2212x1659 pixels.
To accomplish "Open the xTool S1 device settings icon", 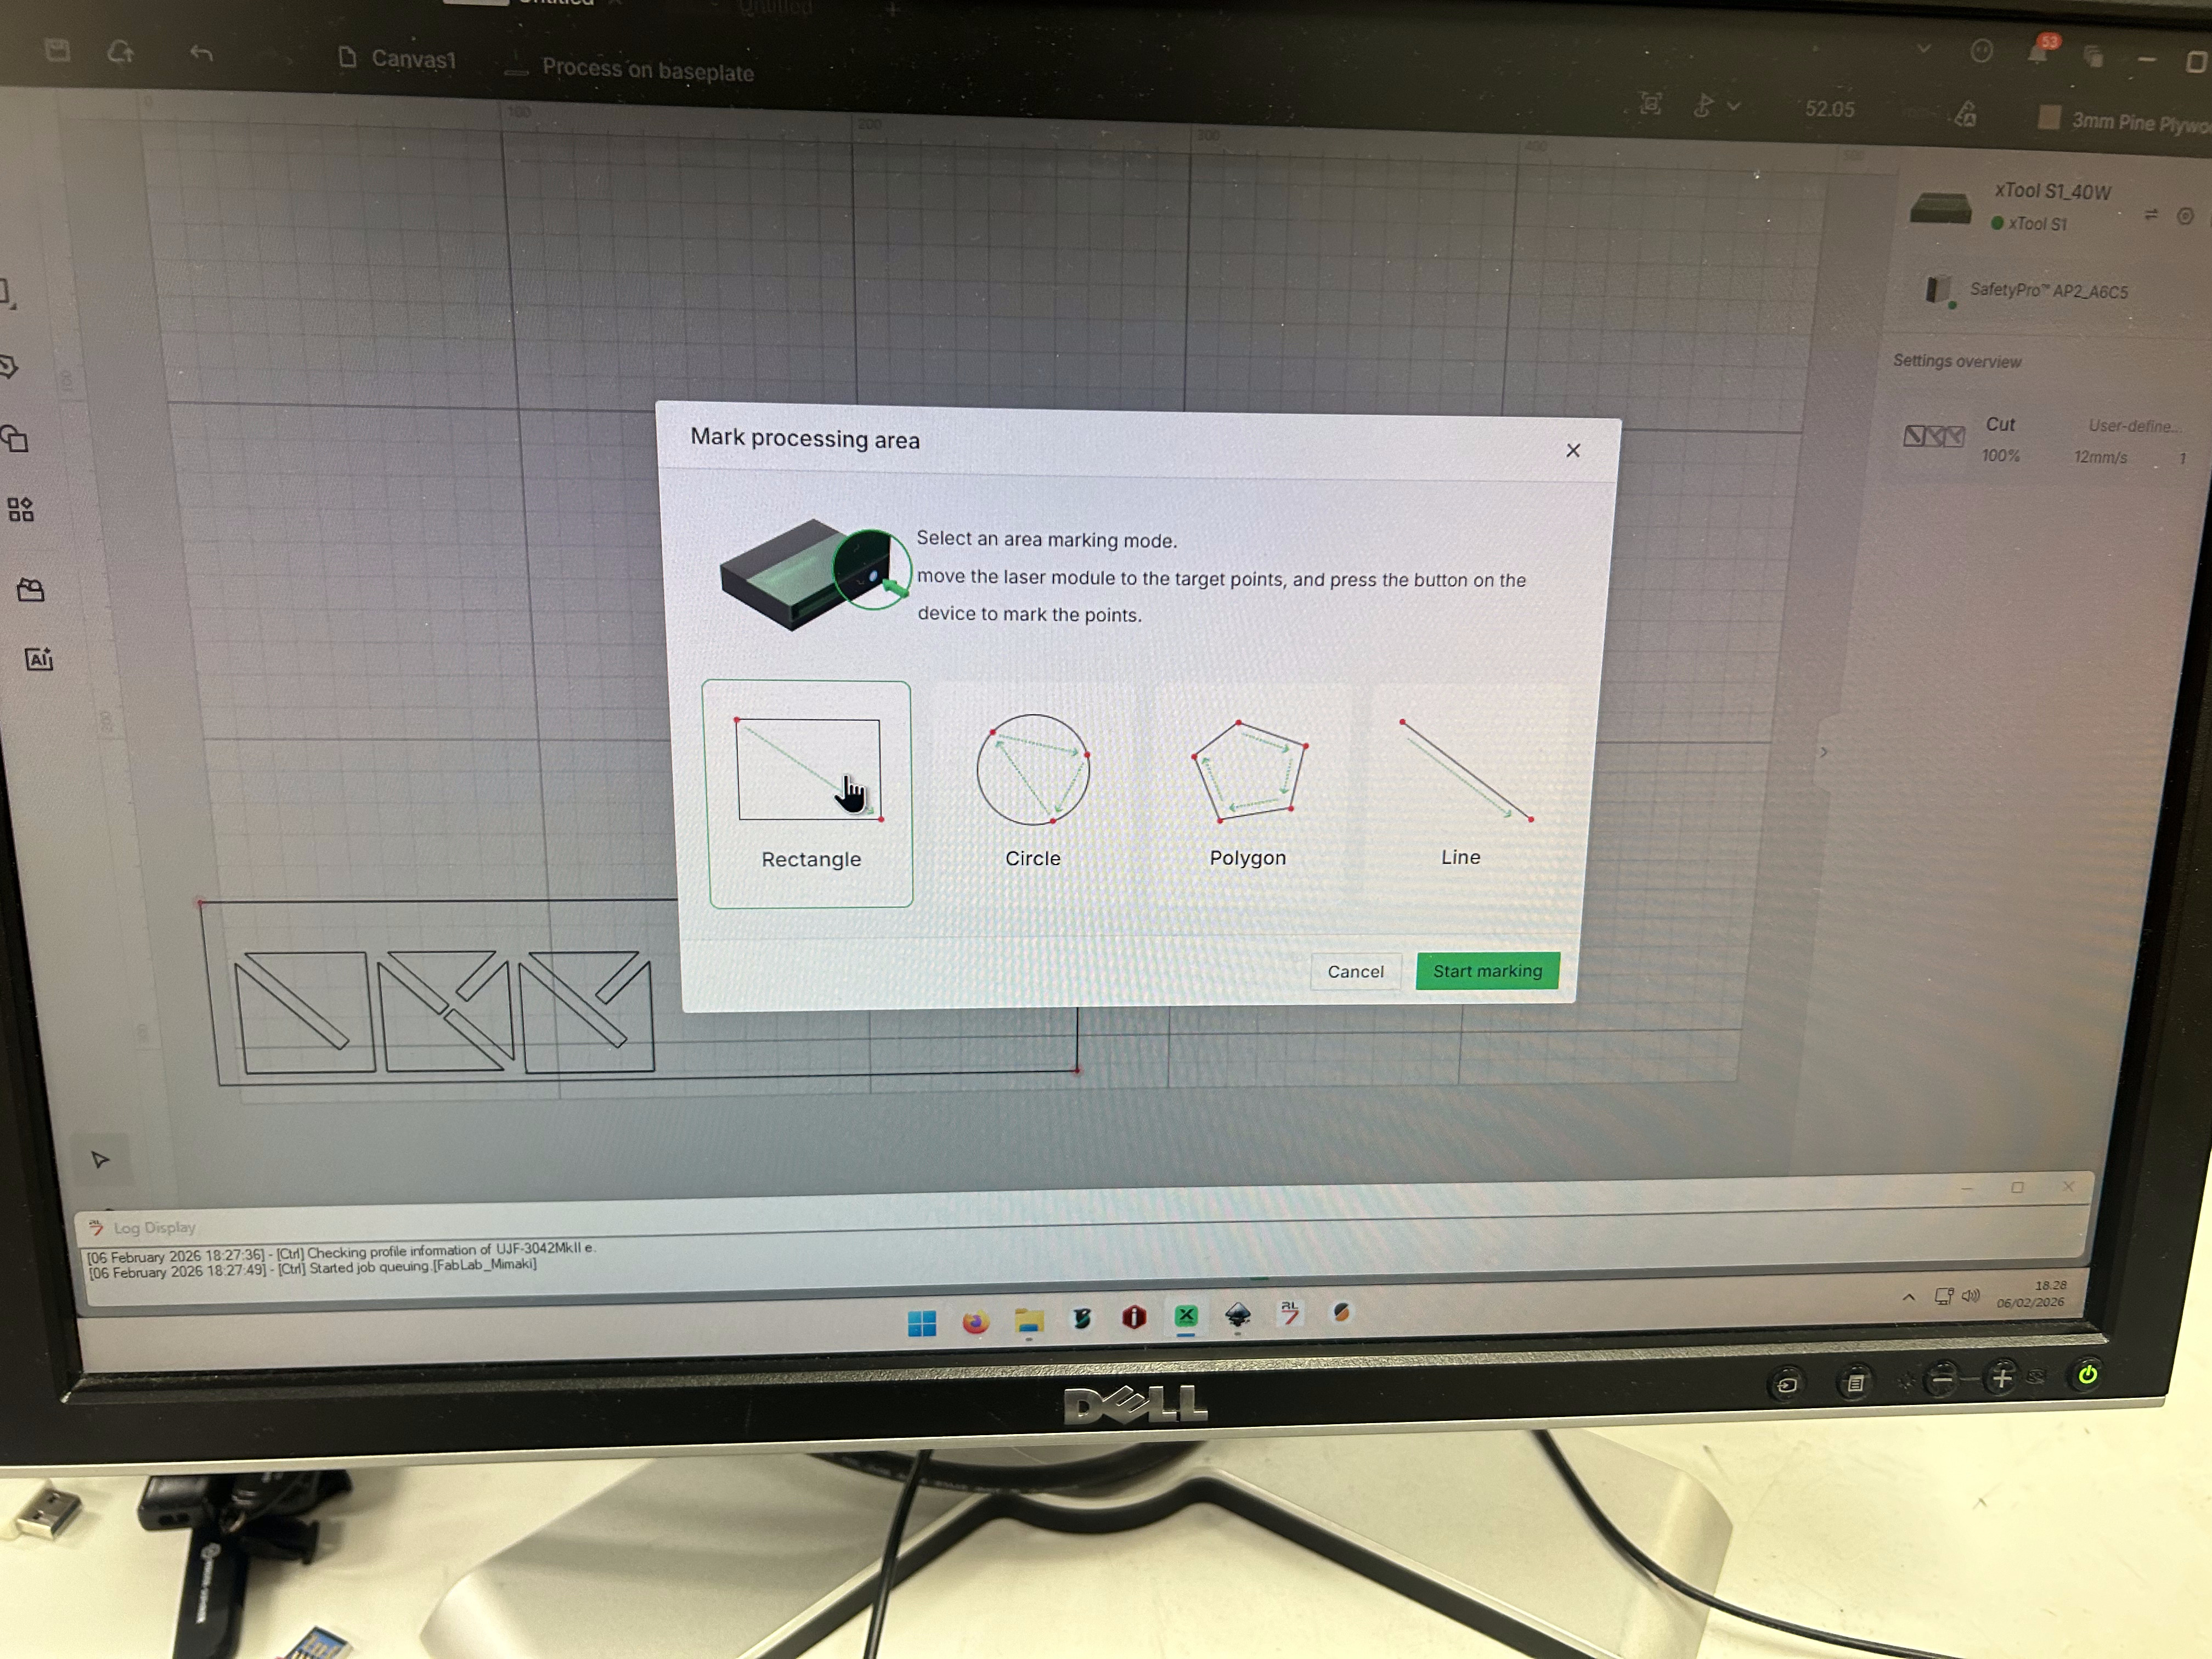I will [x=2185, y=216].
